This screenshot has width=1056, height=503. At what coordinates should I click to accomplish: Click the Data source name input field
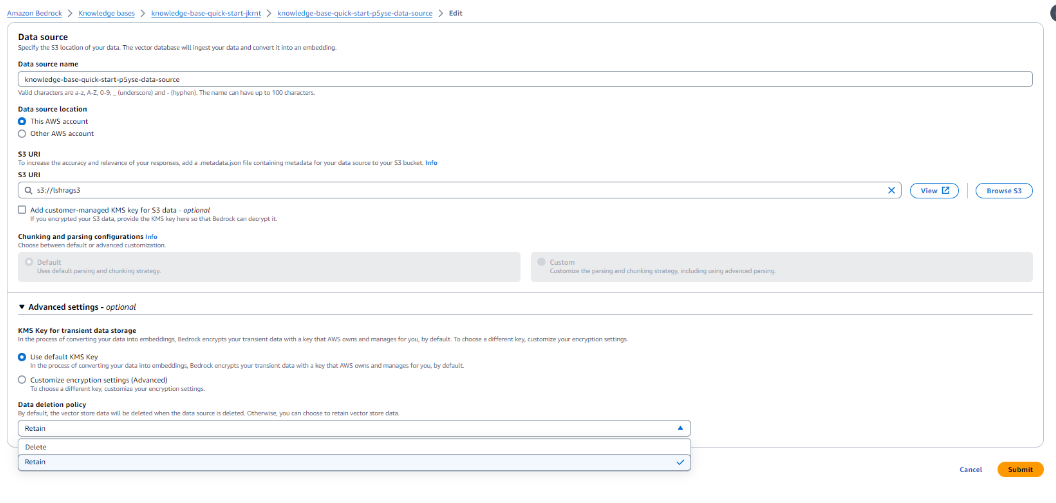[525, 79]
